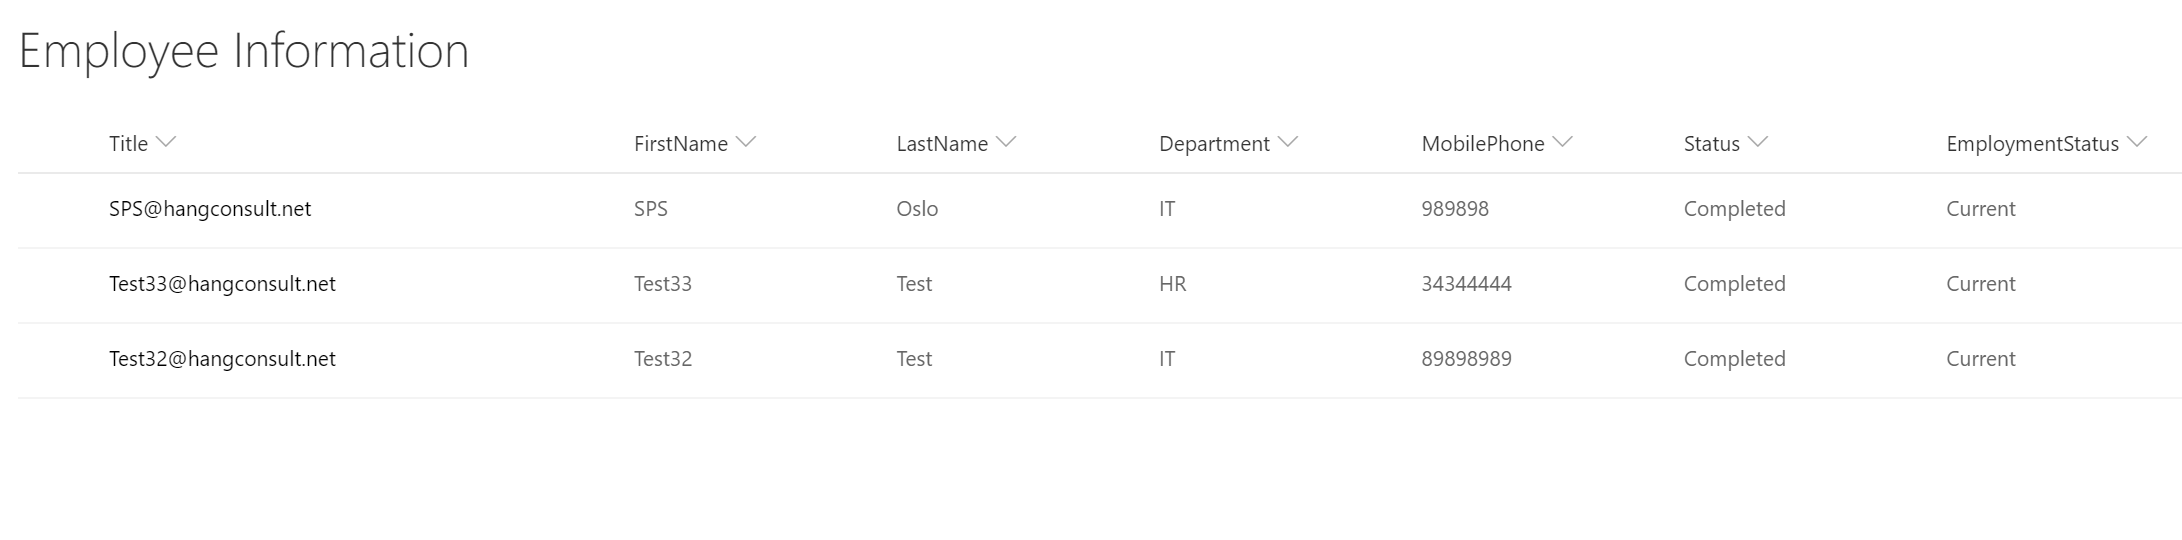2182x540 pixels.
Task: Click the Employee Information page heading
Action: [244, 51]
